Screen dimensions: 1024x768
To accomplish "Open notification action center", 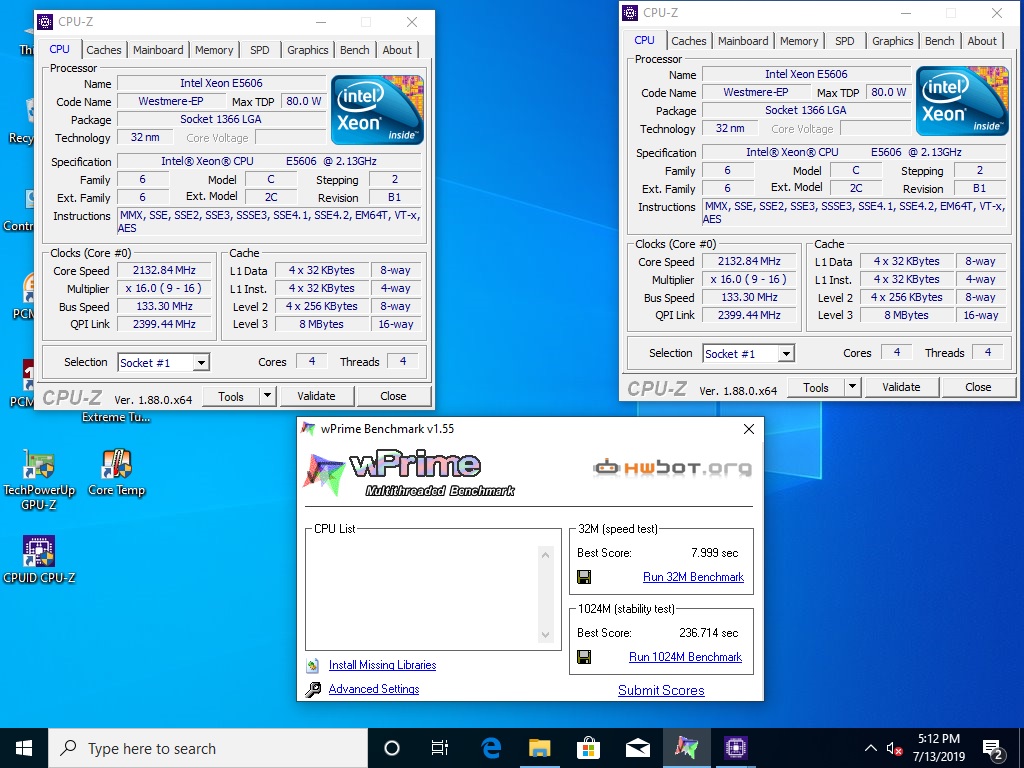I will (x=994, y=750).
